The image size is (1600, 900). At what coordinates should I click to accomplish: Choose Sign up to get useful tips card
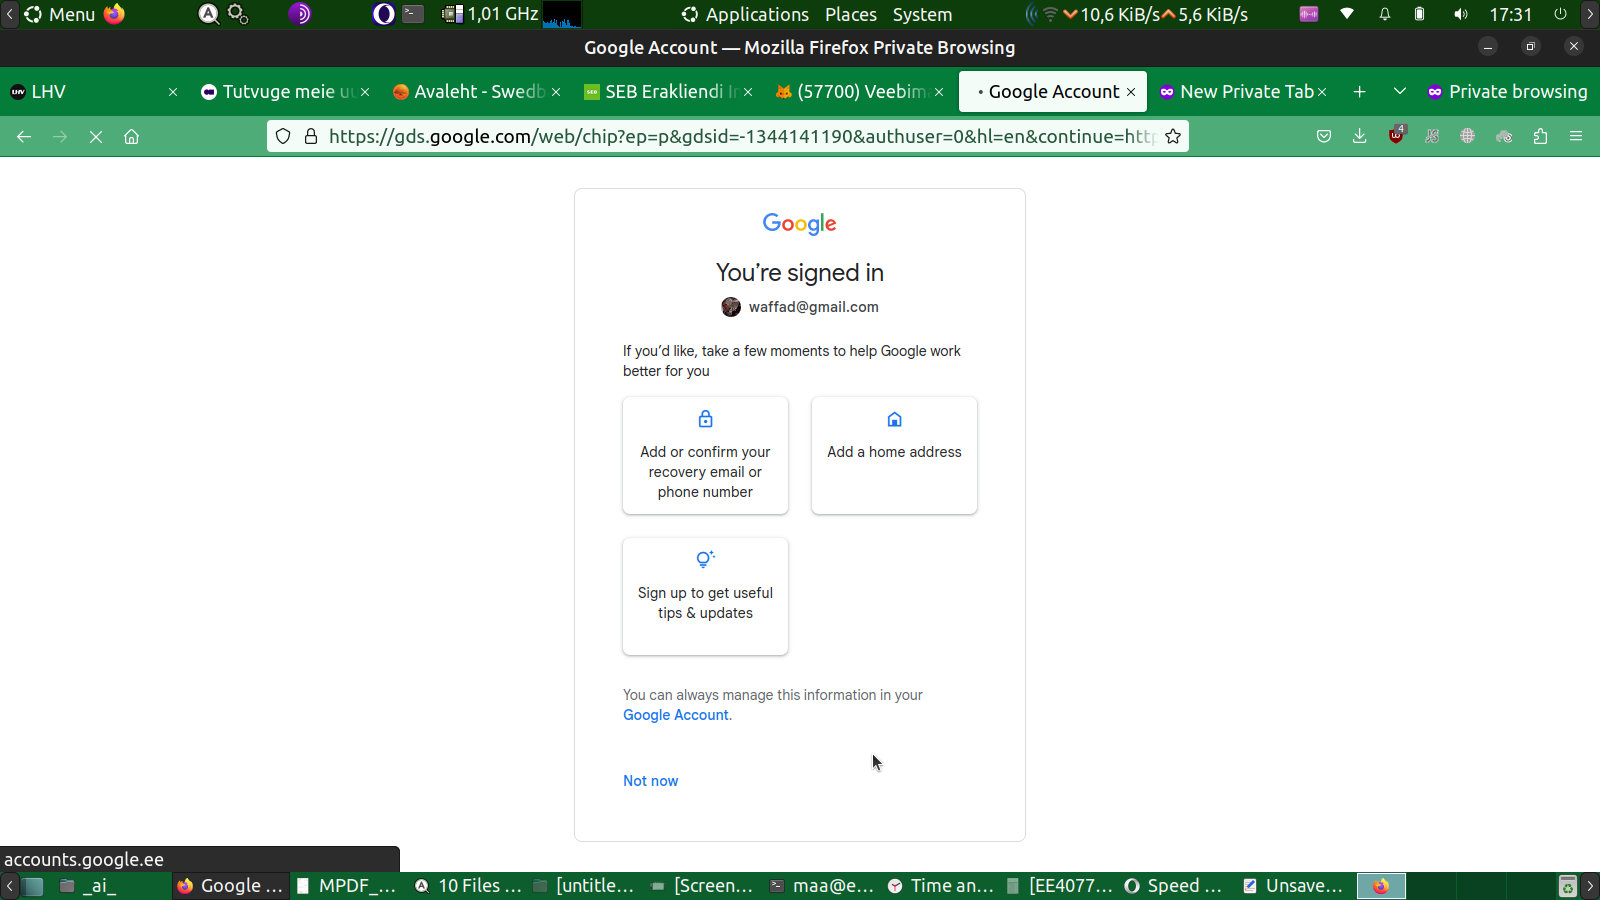(x=705, y=597)
